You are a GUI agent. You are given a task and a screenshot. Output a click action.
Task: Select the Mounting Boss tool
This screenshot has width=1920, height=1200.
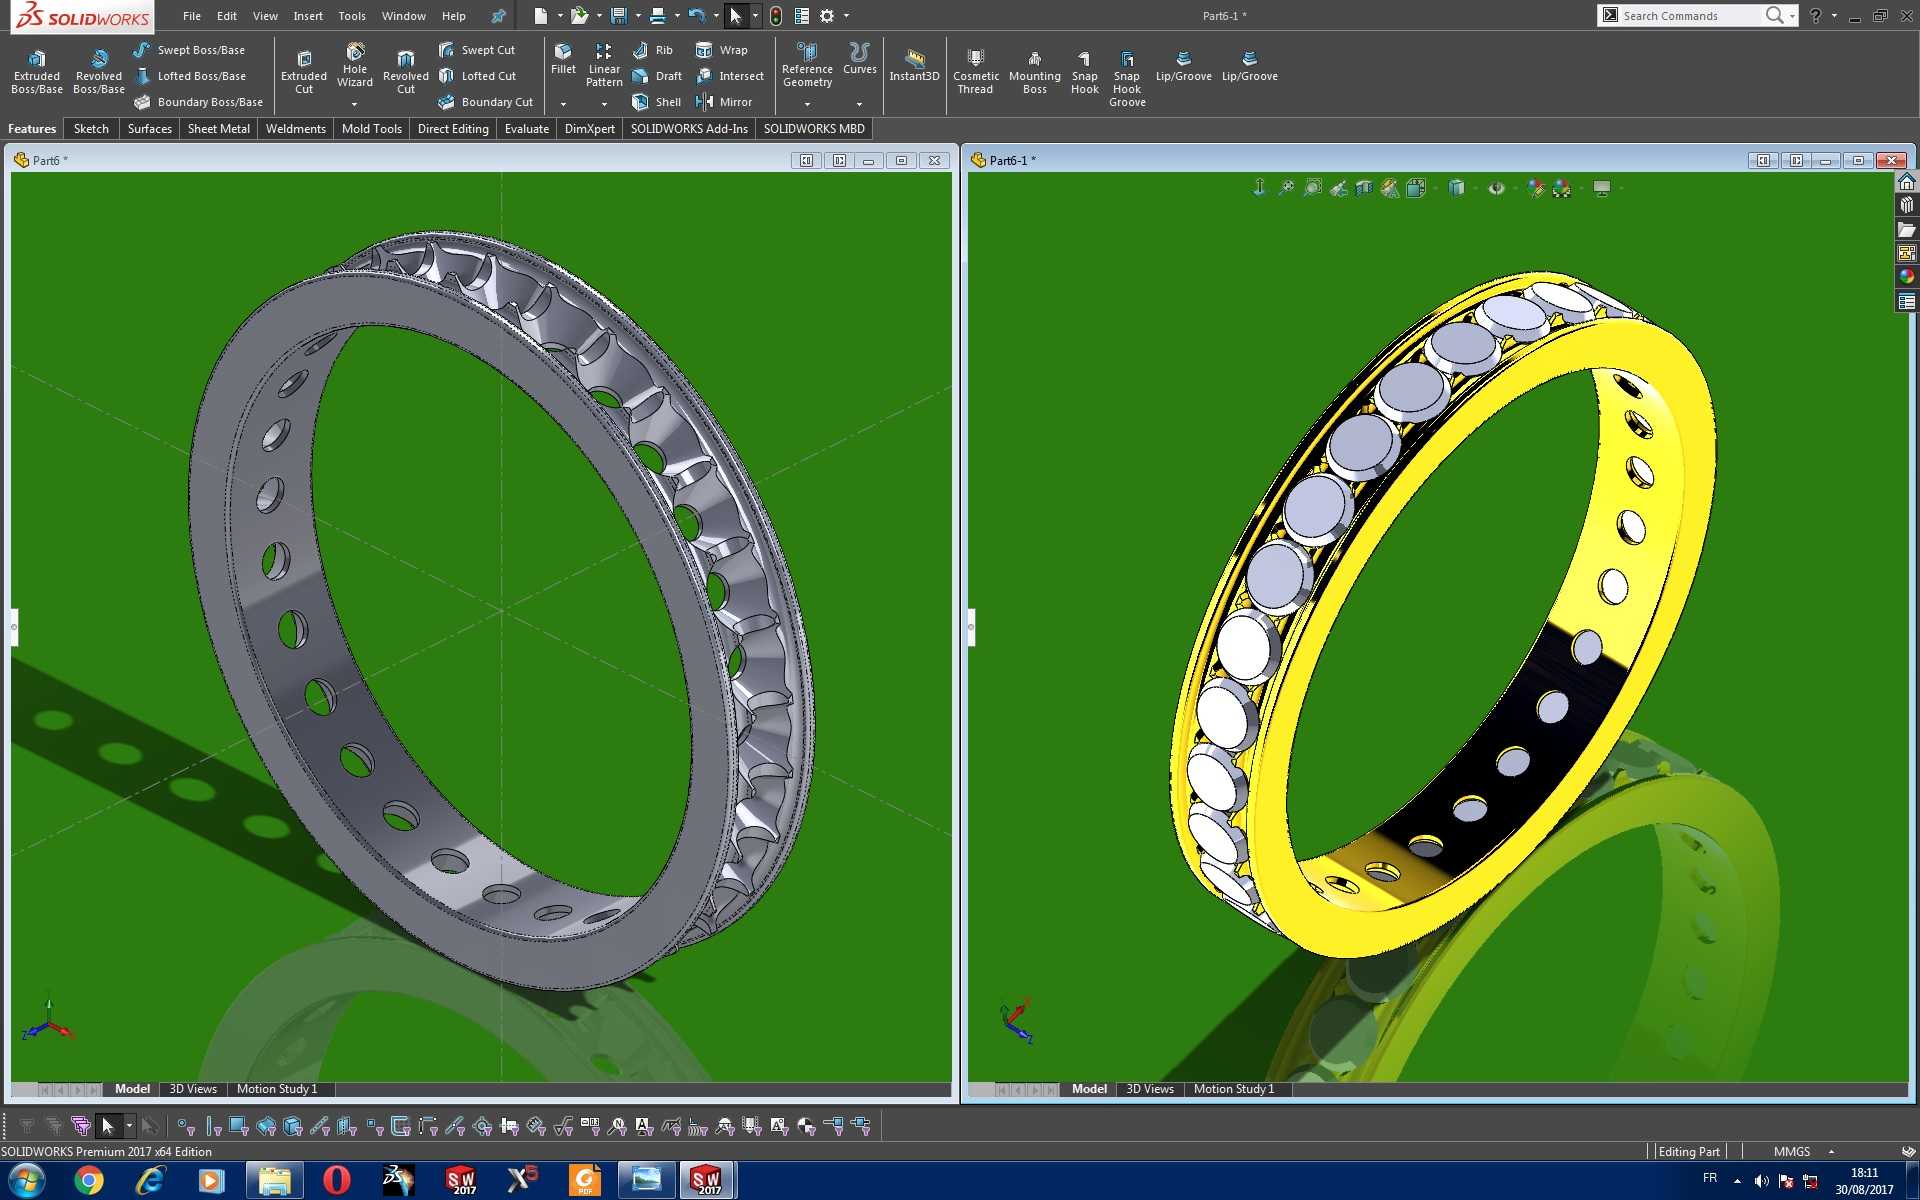pyautogui.click(x=1035, y=71)
